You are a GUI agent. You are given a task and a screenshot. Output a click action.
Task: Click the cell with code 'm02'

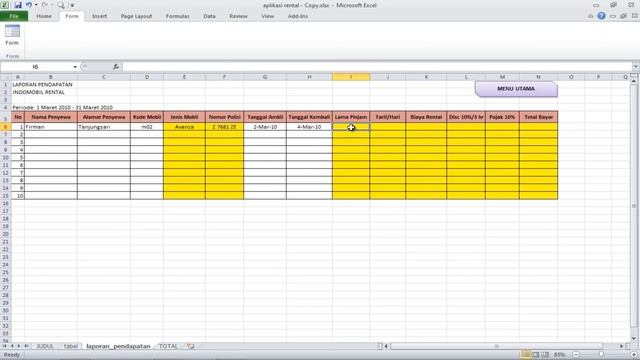click(147, 127)
